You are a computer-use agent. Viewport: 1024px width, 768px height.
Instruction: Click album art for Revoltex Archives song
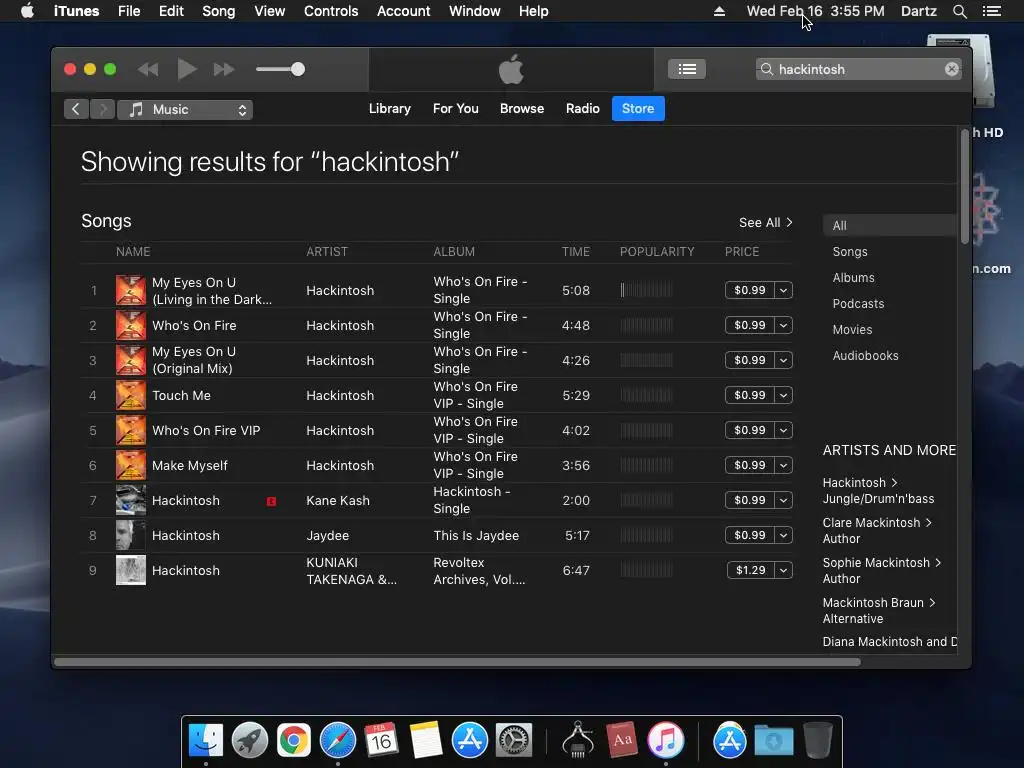[x=131, y=570]
